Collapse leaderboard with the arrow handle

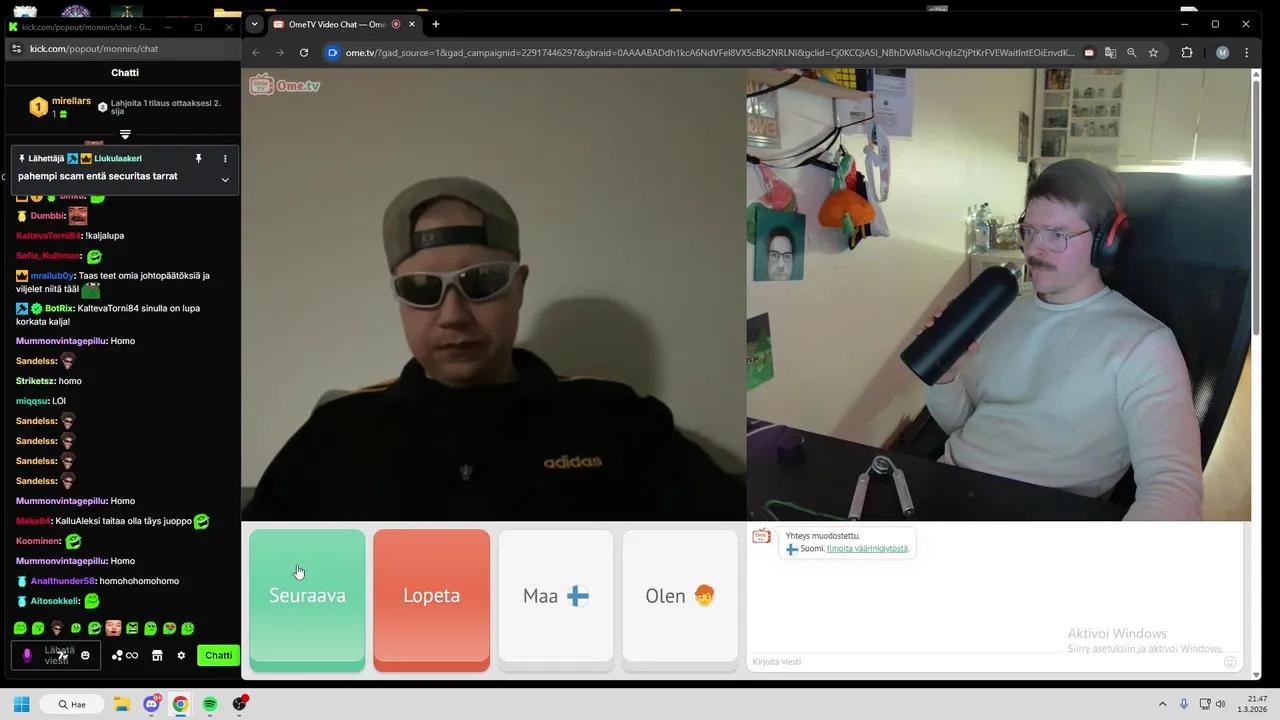pyautogui.click(x=125, y=134)
